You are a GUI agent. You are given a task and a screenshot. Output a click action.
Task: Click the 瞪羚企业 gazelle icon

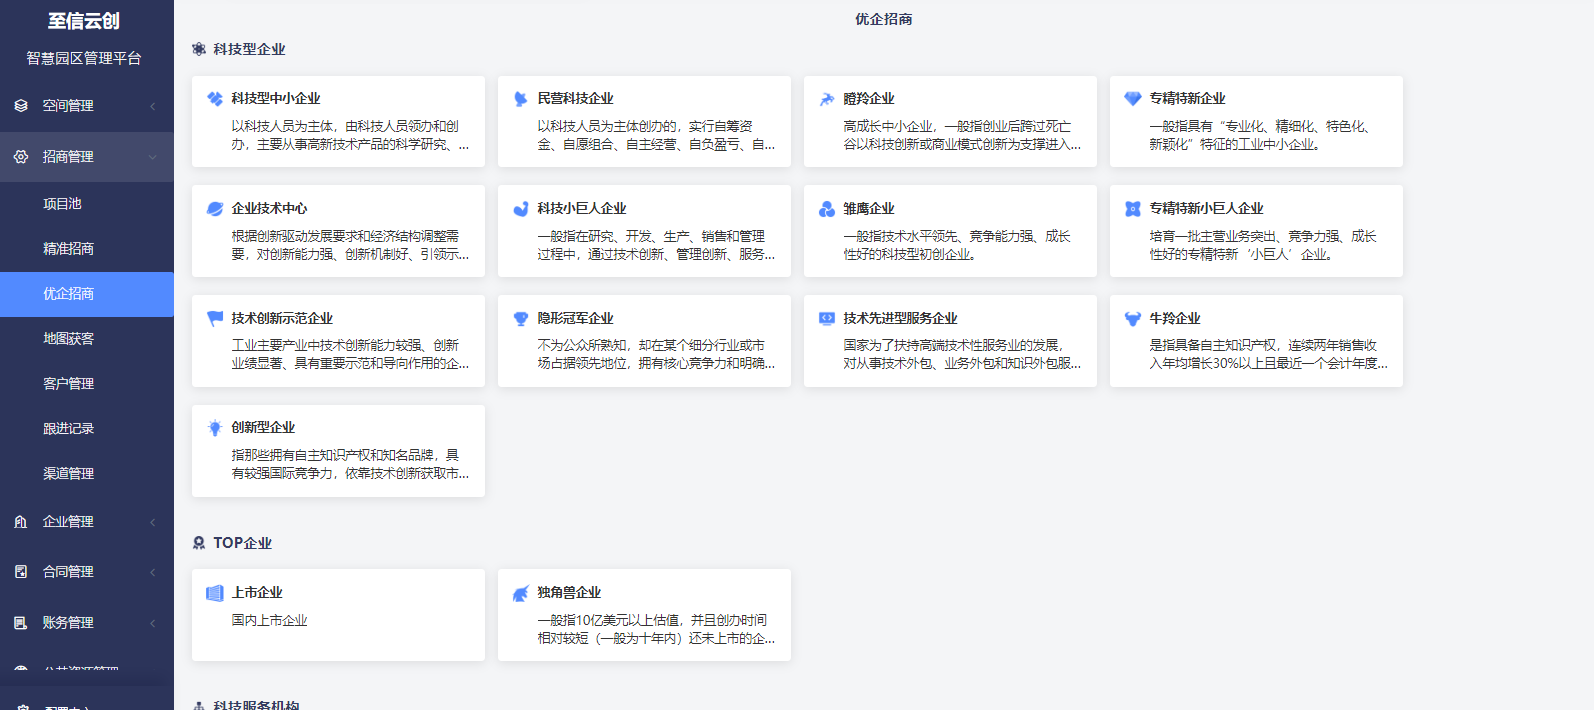pyautogui.click(x=826, y=99)
